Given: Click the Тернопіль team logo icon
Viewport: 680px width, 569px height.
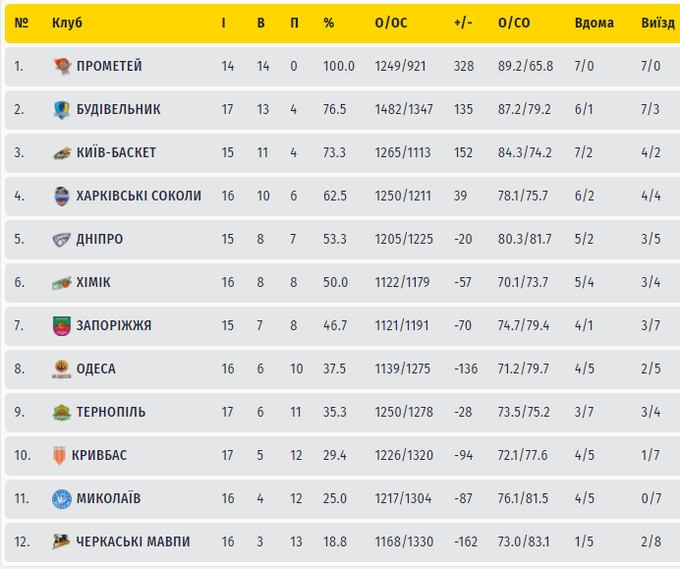Looking at the screenshot, I should point(62,412).
